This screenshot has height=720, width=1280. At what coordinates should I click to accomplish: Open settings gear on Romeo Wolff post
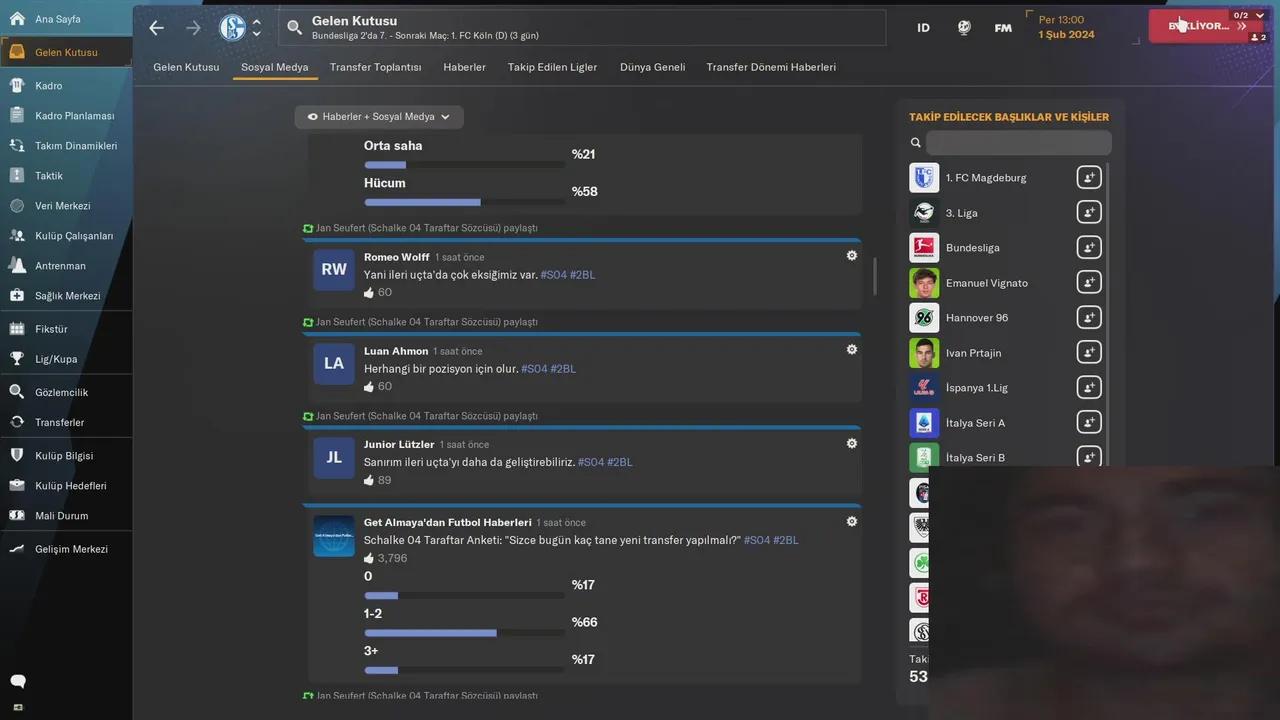click(x=852, y=256)
